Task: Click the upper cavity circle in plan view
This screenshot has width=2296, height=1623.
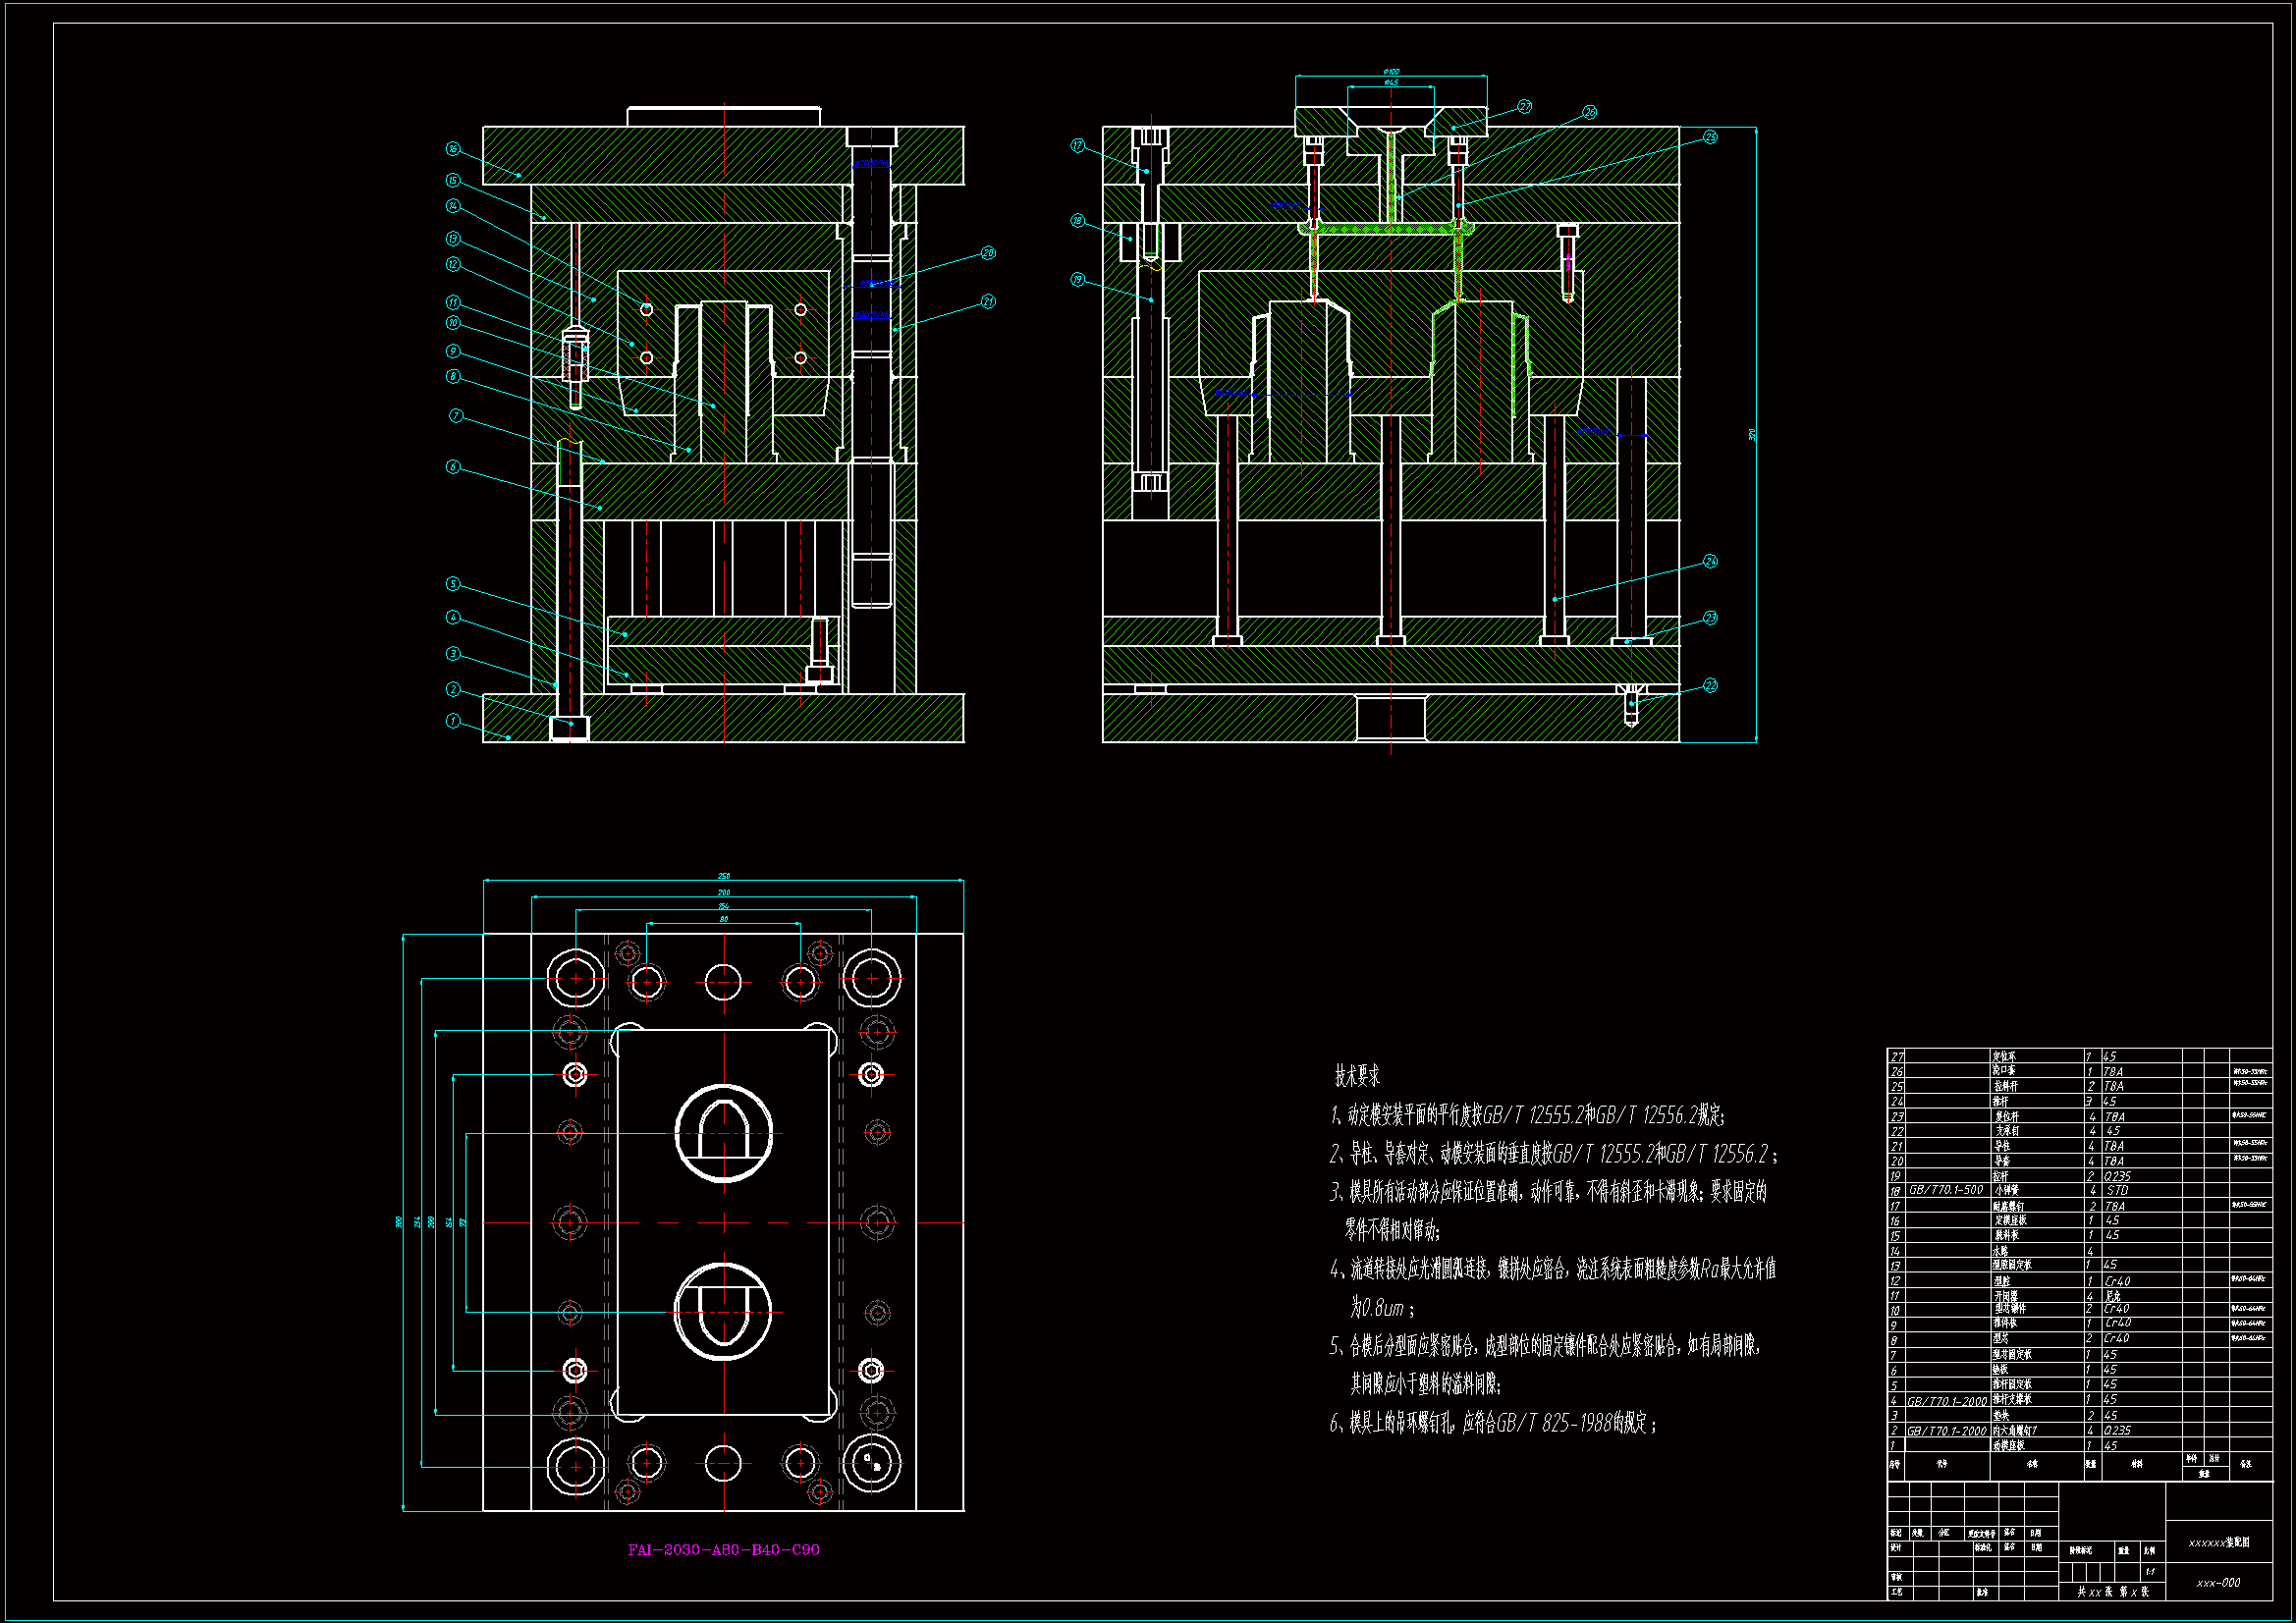Action: [x=723, y=1133]
